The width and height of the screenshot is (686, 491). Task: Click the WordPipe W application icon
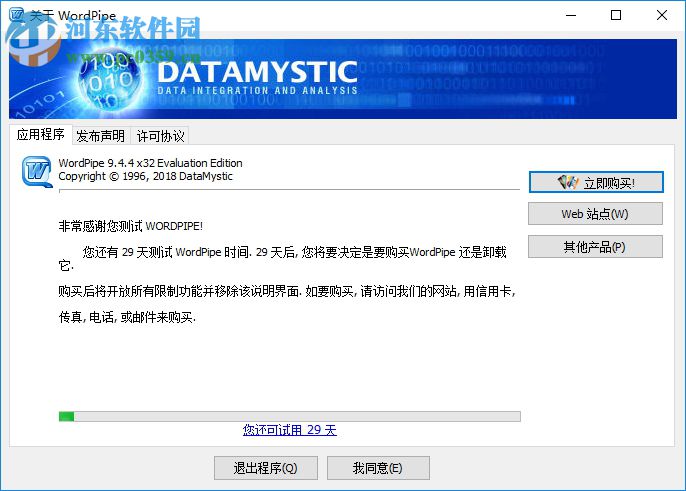(37, 172)
